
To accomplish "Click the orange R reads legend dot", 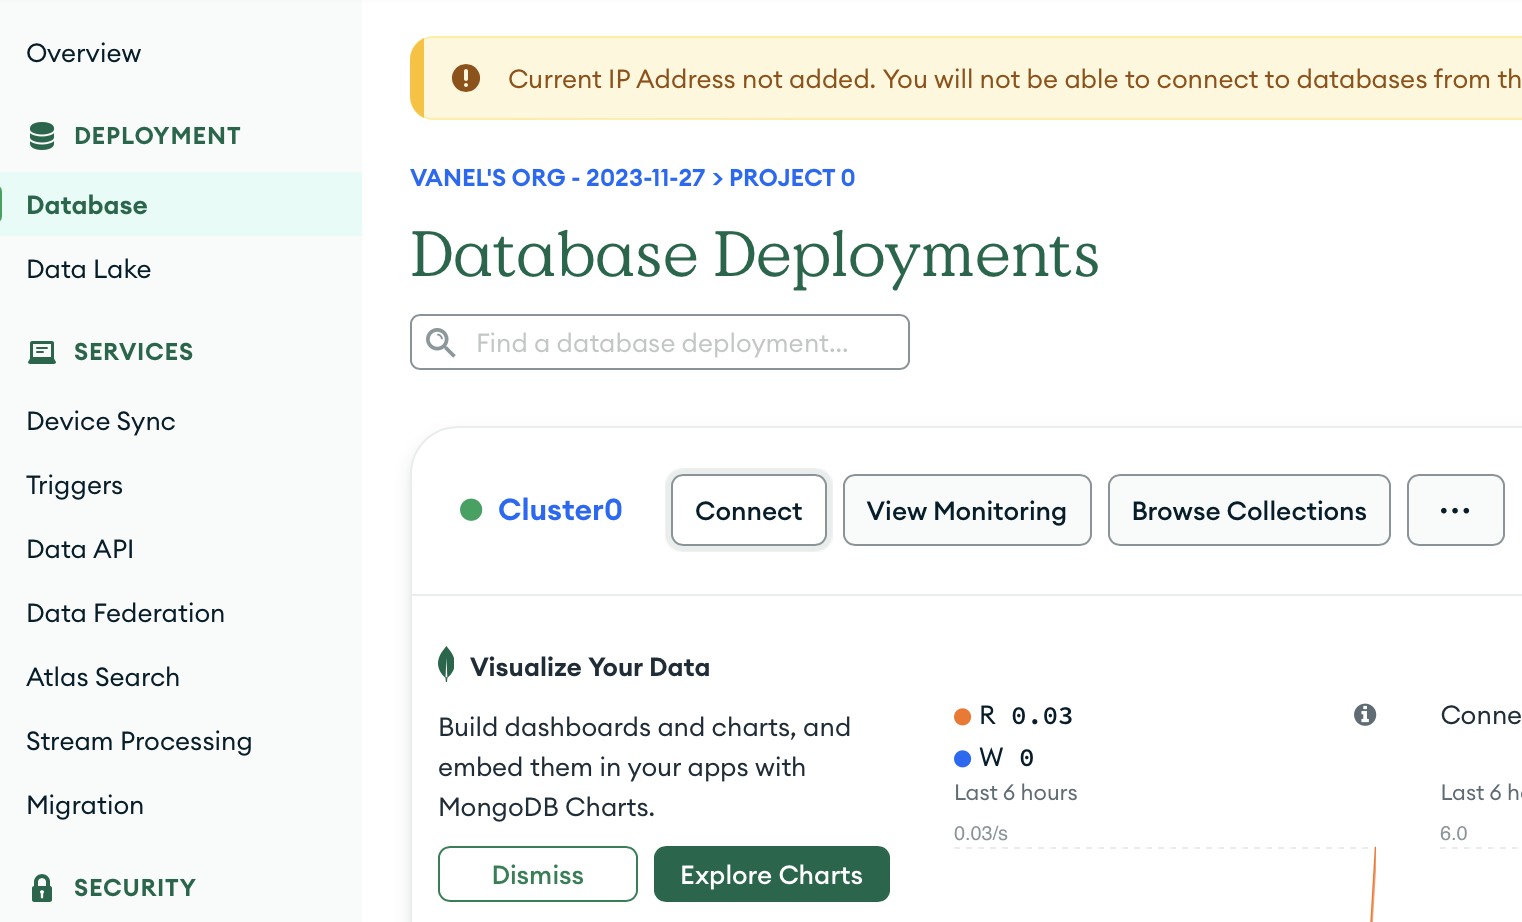I will [963, 716].
